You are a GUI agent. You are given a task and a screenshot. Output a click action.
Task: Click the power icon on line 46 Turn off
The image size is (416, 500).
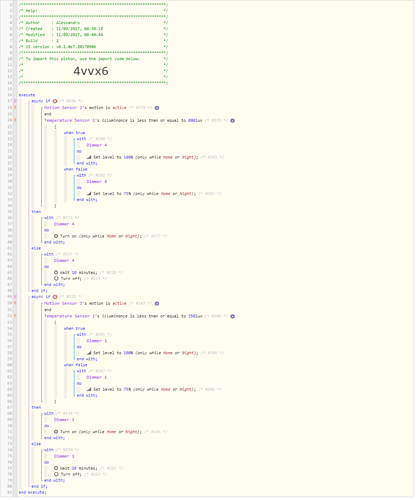(56, 278)
